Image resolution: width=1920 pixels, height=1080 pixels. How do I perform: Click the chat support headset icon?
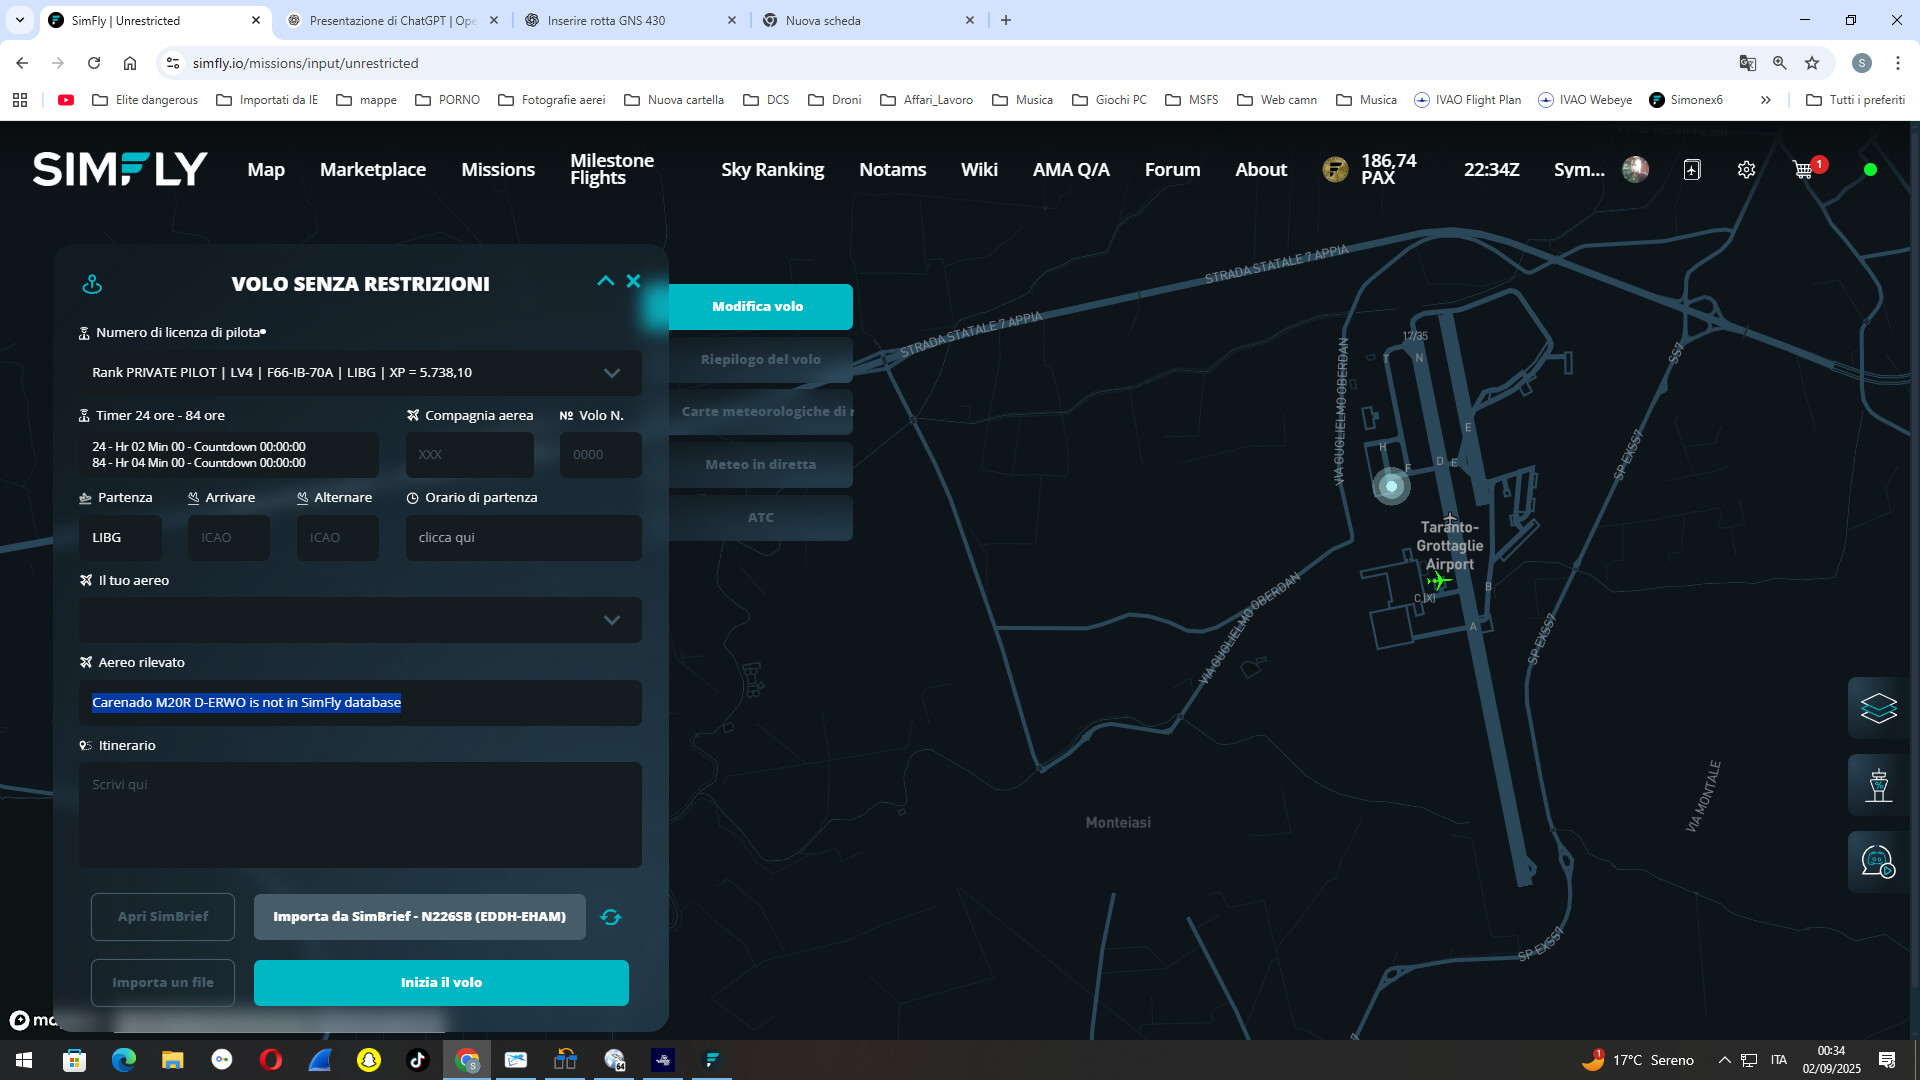coord(1878,861)
